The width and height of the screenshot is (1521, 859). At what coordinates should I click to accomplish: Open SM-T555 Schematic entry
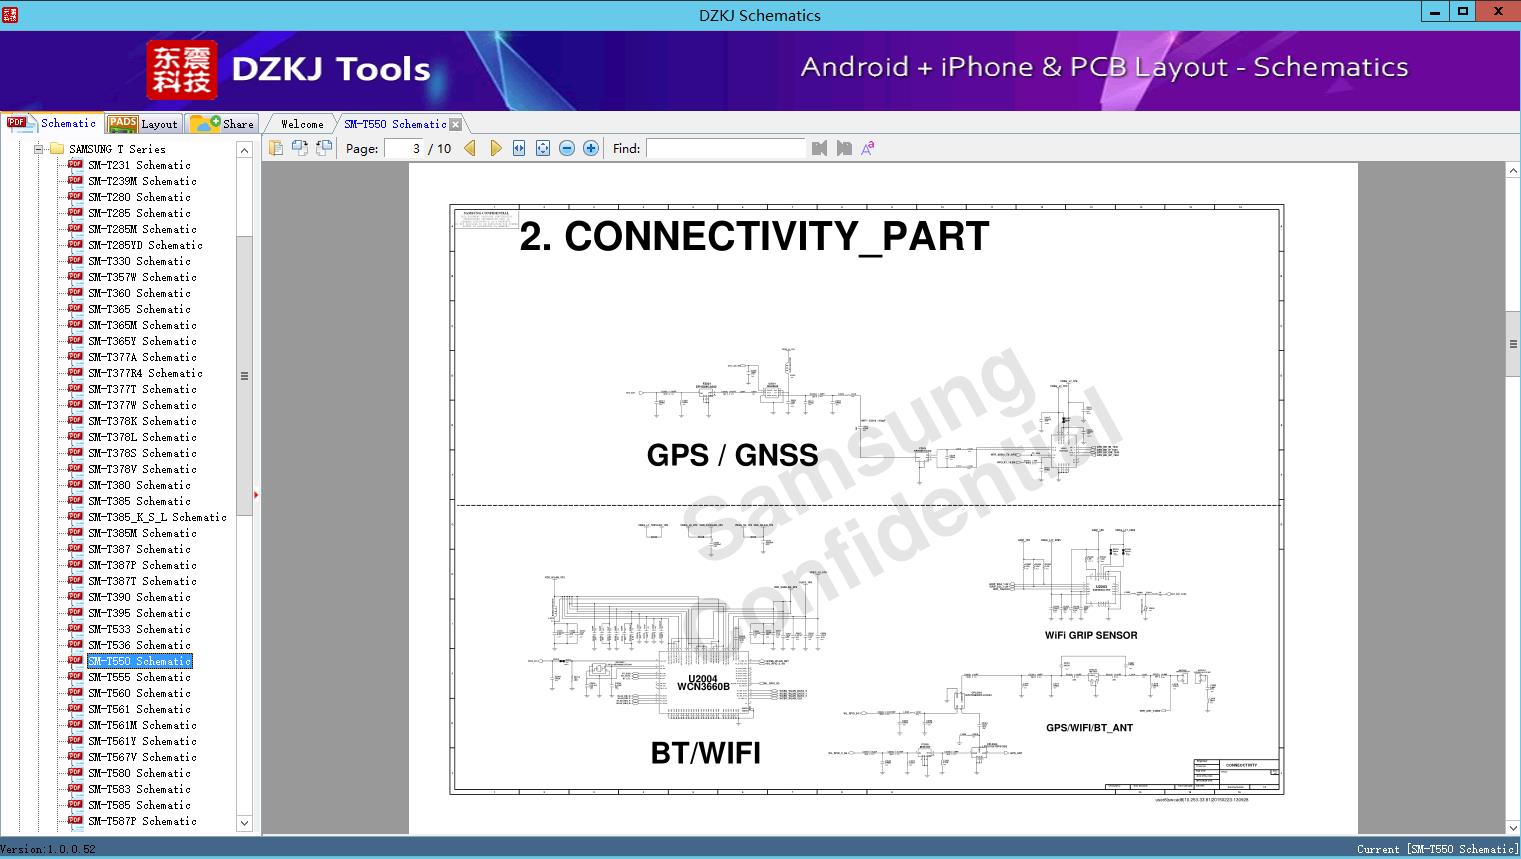pyautogui.click(x=139, y=677)
